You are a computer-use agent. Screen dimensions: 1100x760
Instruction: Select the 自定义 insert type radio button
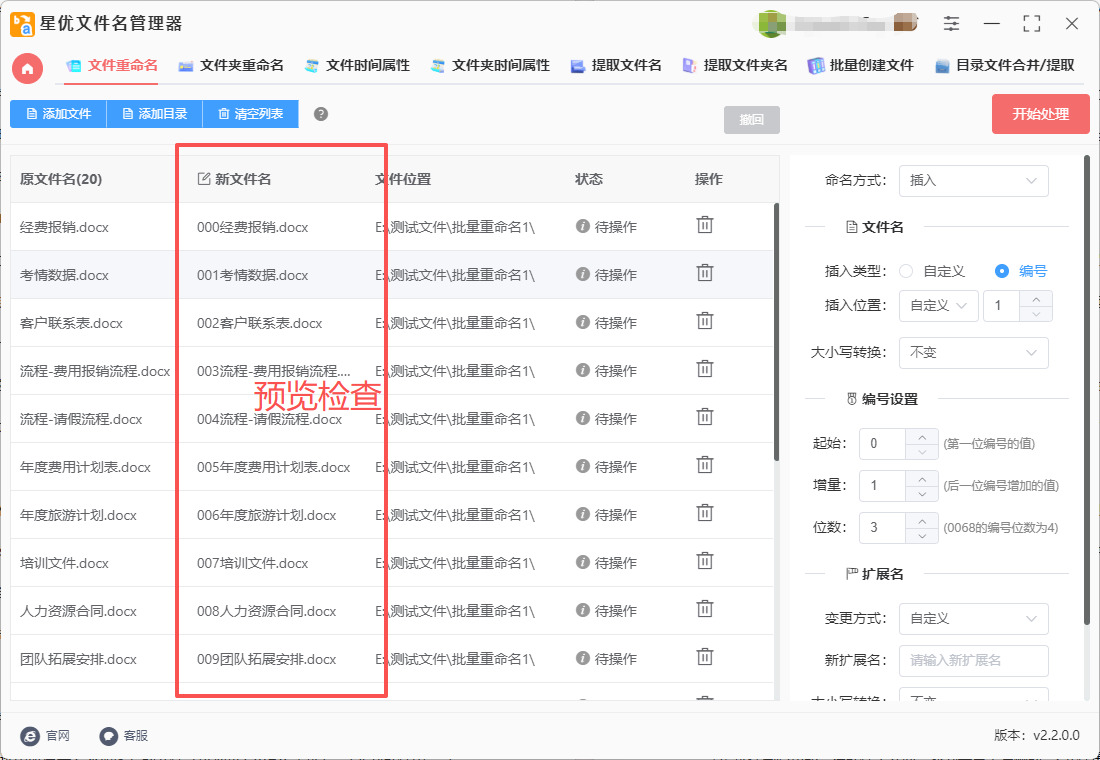point(906,271)
